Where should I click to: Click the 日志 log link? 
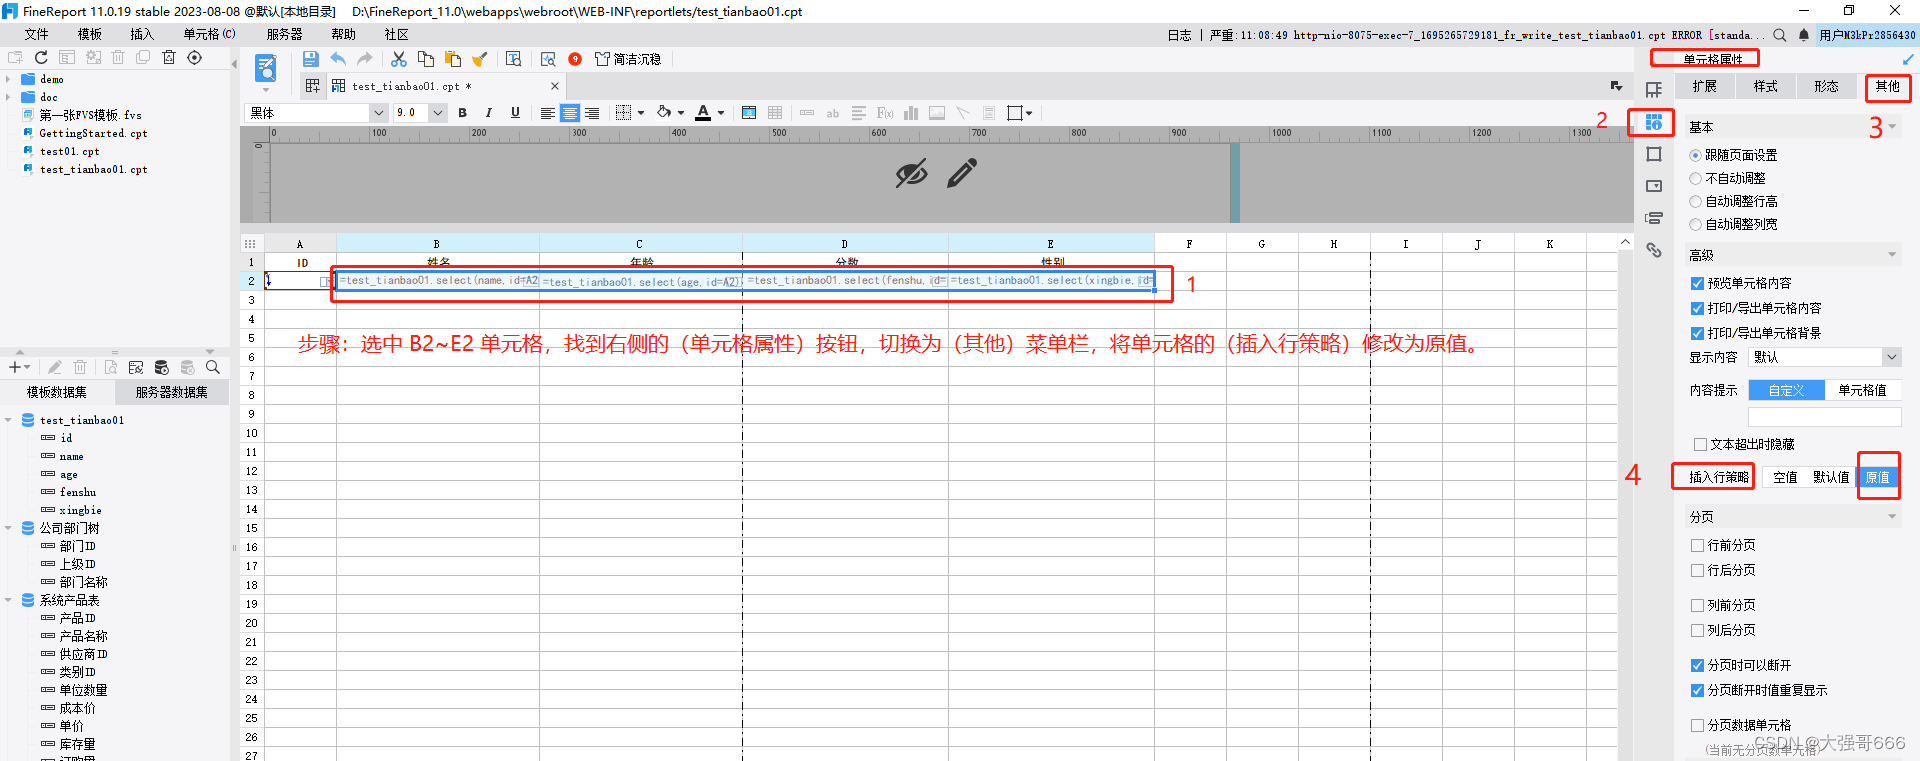coord(1179,35)
